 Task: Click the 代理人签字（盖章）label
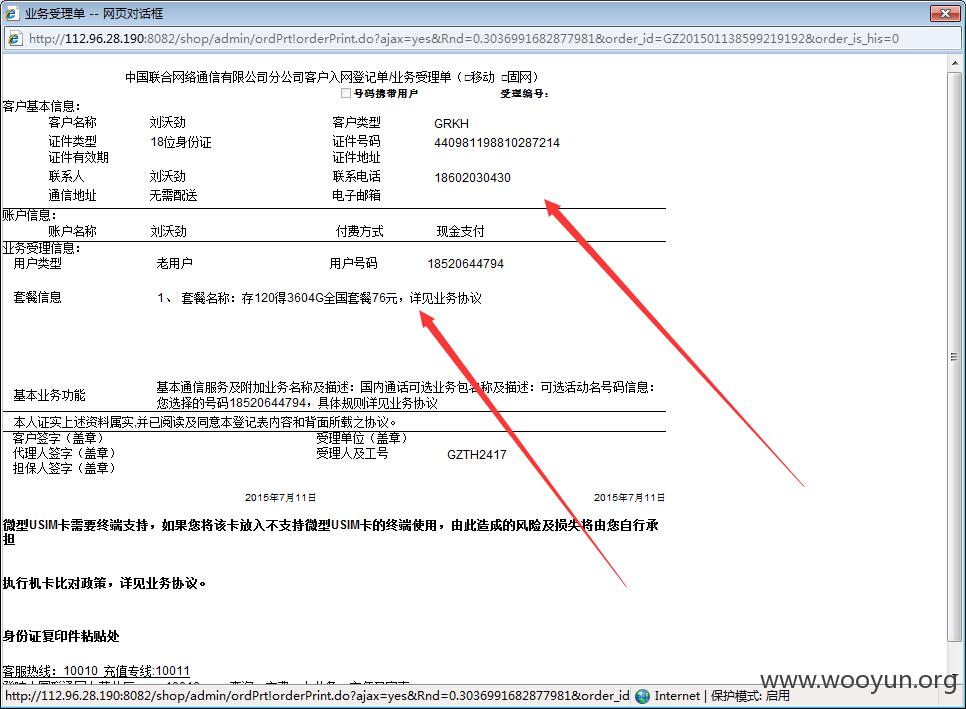click(64, 453)
